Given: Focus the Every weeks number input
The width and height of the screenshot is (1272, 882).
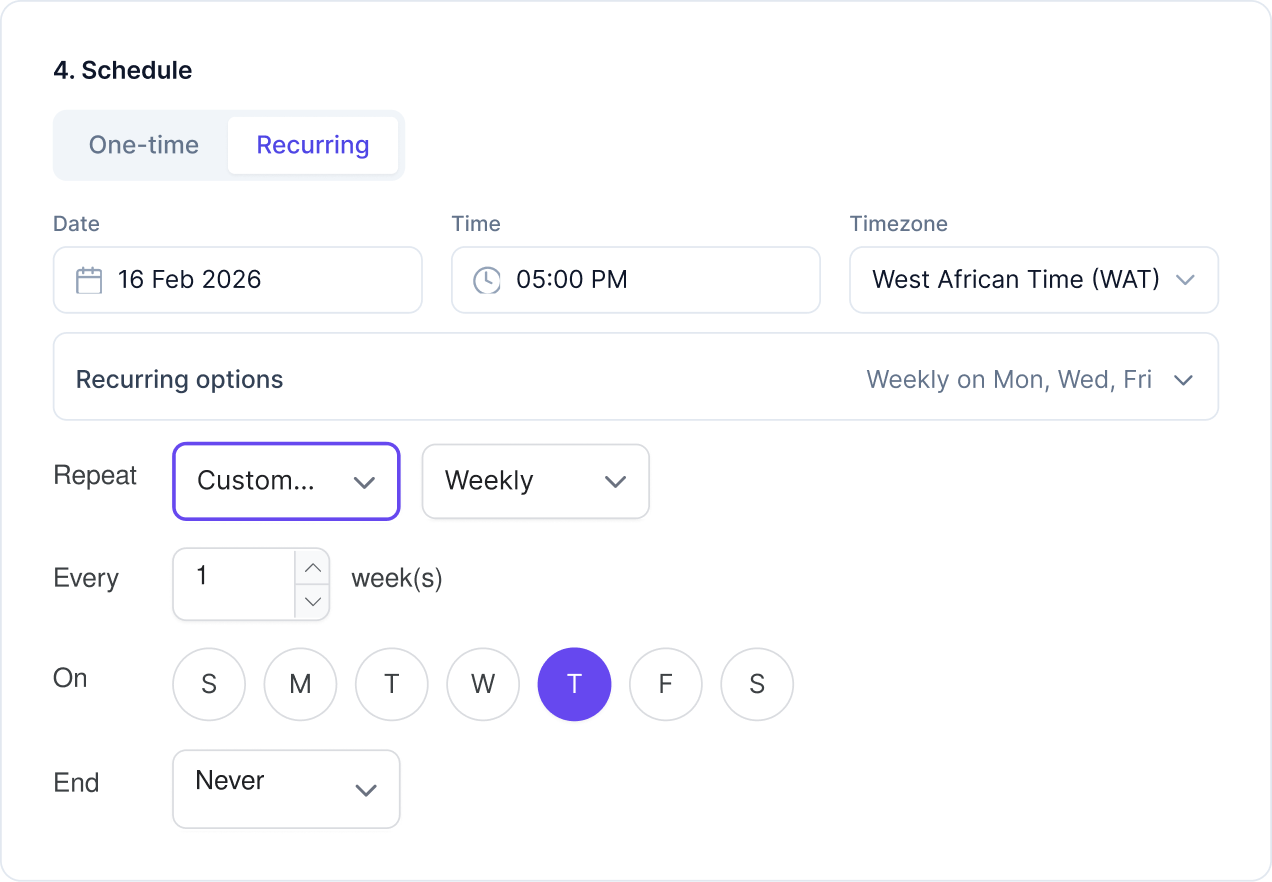Looking at the screenshot, I should click(x=235, y=584).
